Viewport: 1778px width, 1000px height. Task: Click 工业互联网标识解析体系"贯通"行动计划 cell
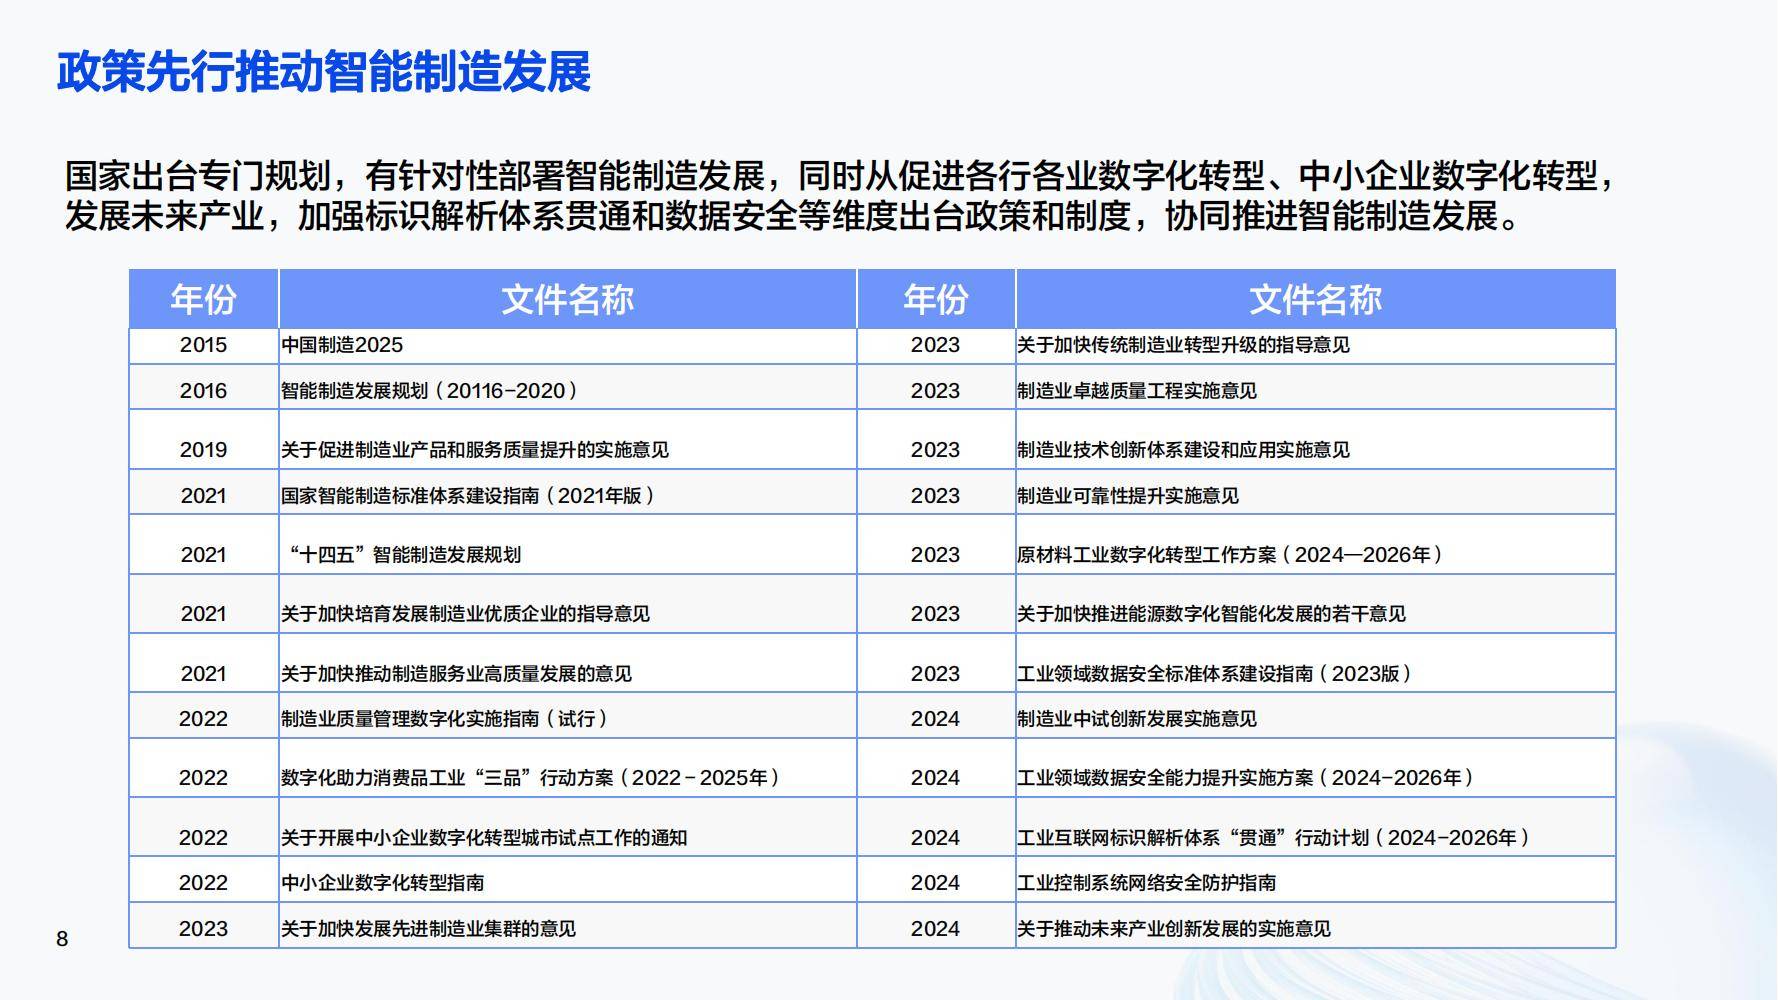[1315, 827]
